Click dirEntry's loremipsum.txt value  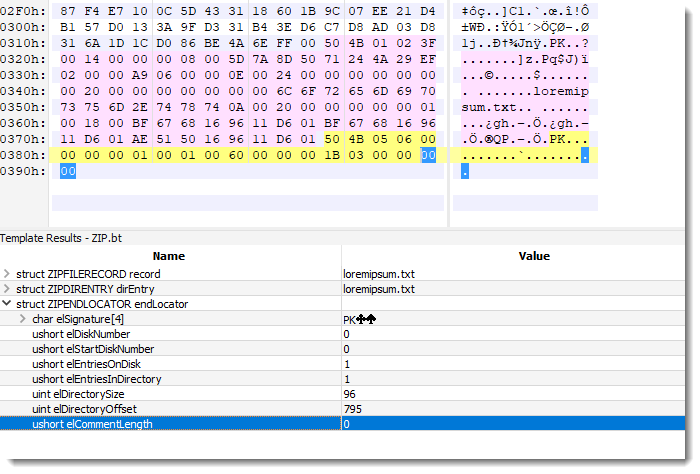[378, 289]
